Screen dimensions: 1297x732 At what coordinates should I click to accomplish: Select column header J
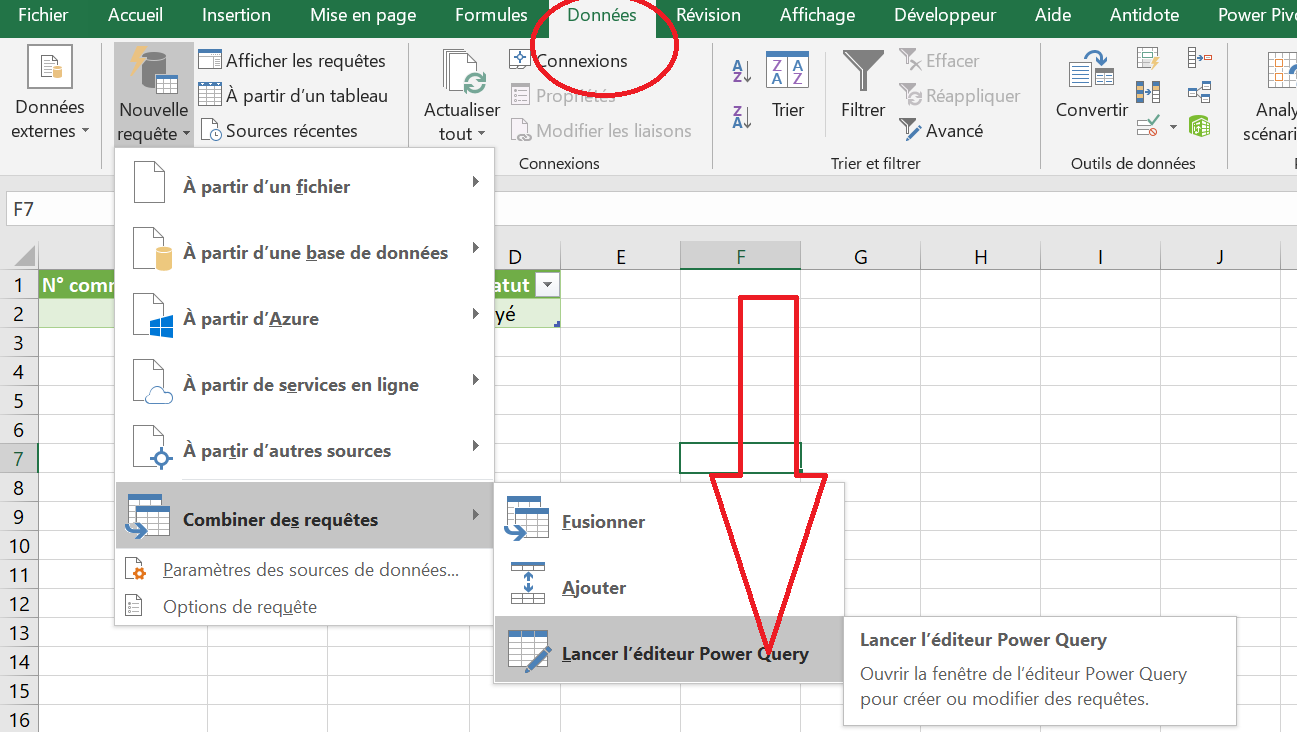(x=1220, y=257)
